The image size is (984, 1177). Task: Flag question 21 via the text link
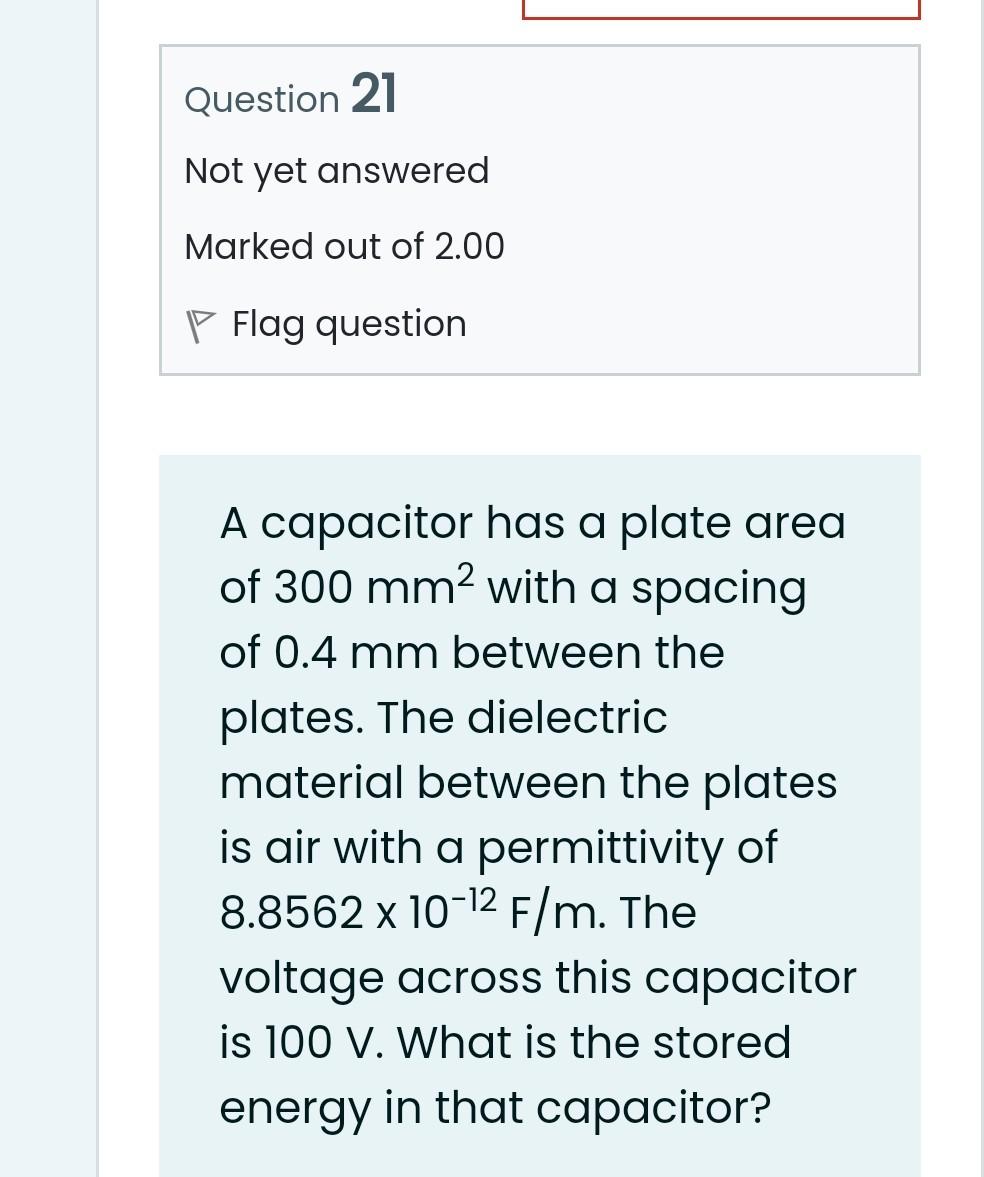[349, 324]
